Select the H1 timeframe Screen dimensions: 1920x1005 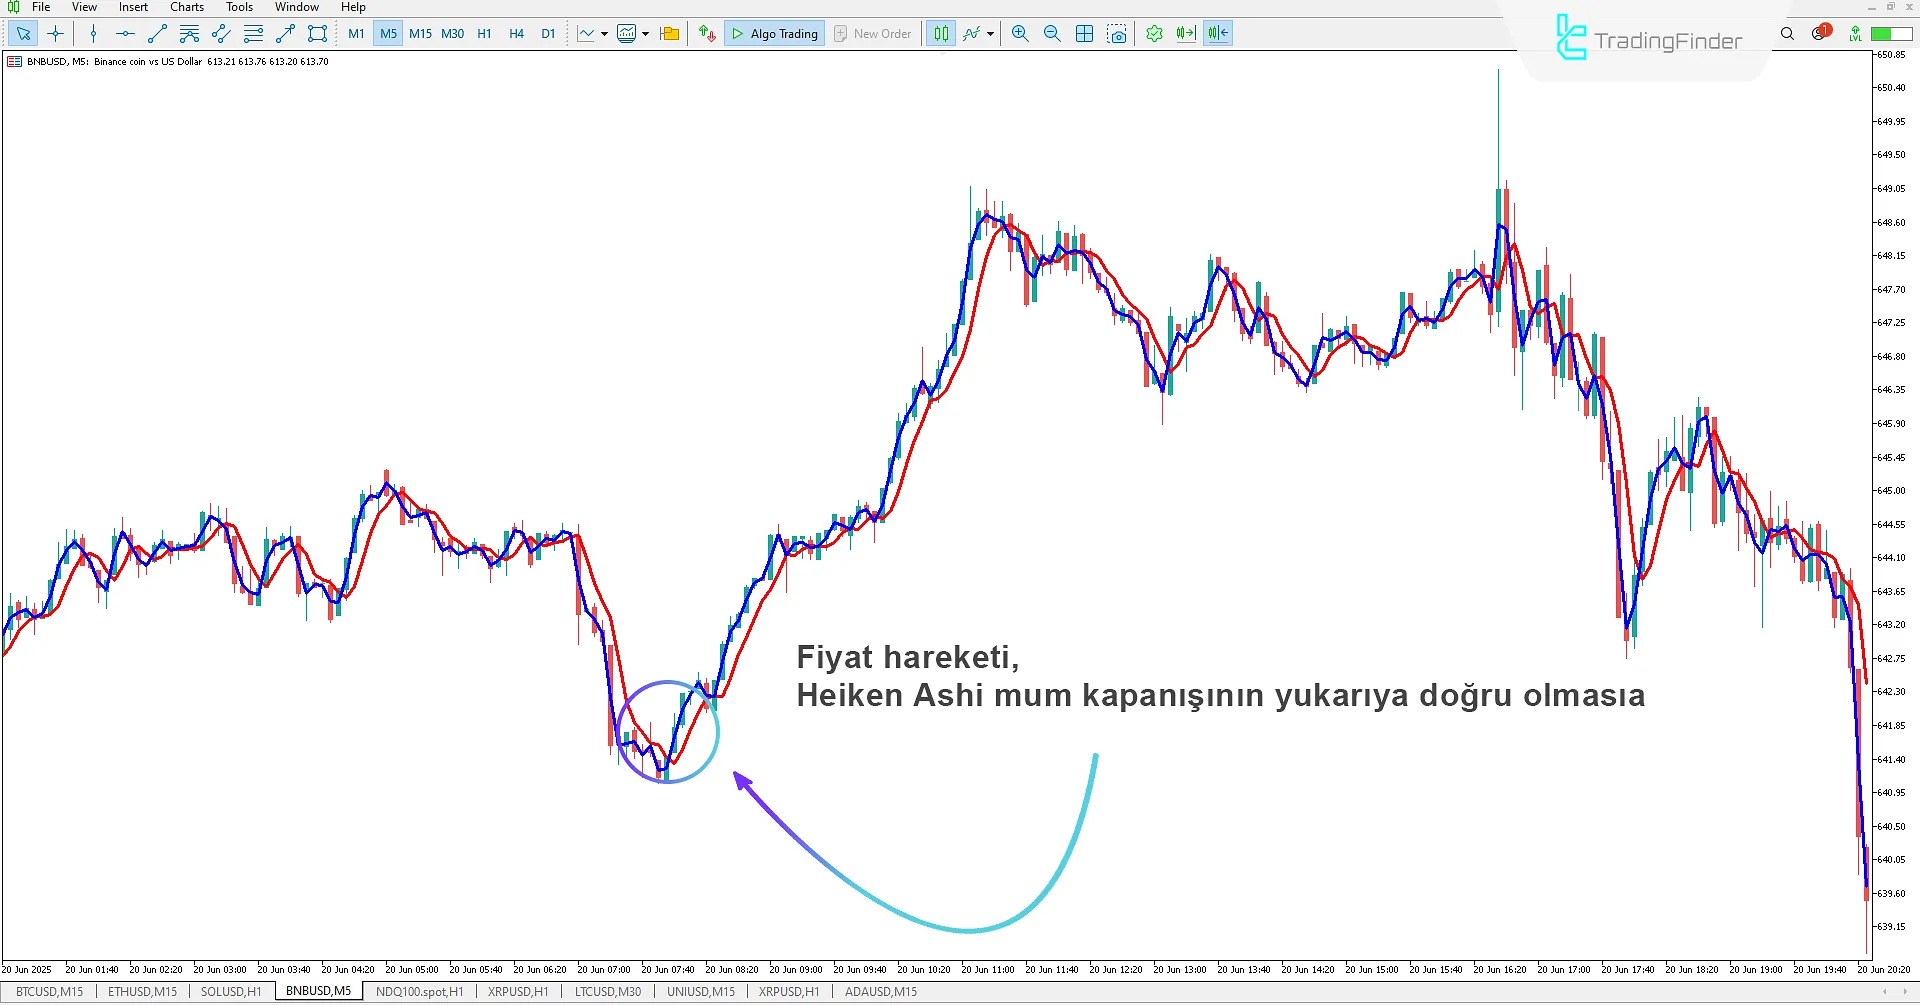pyautogui.click(x=484, y=33)
